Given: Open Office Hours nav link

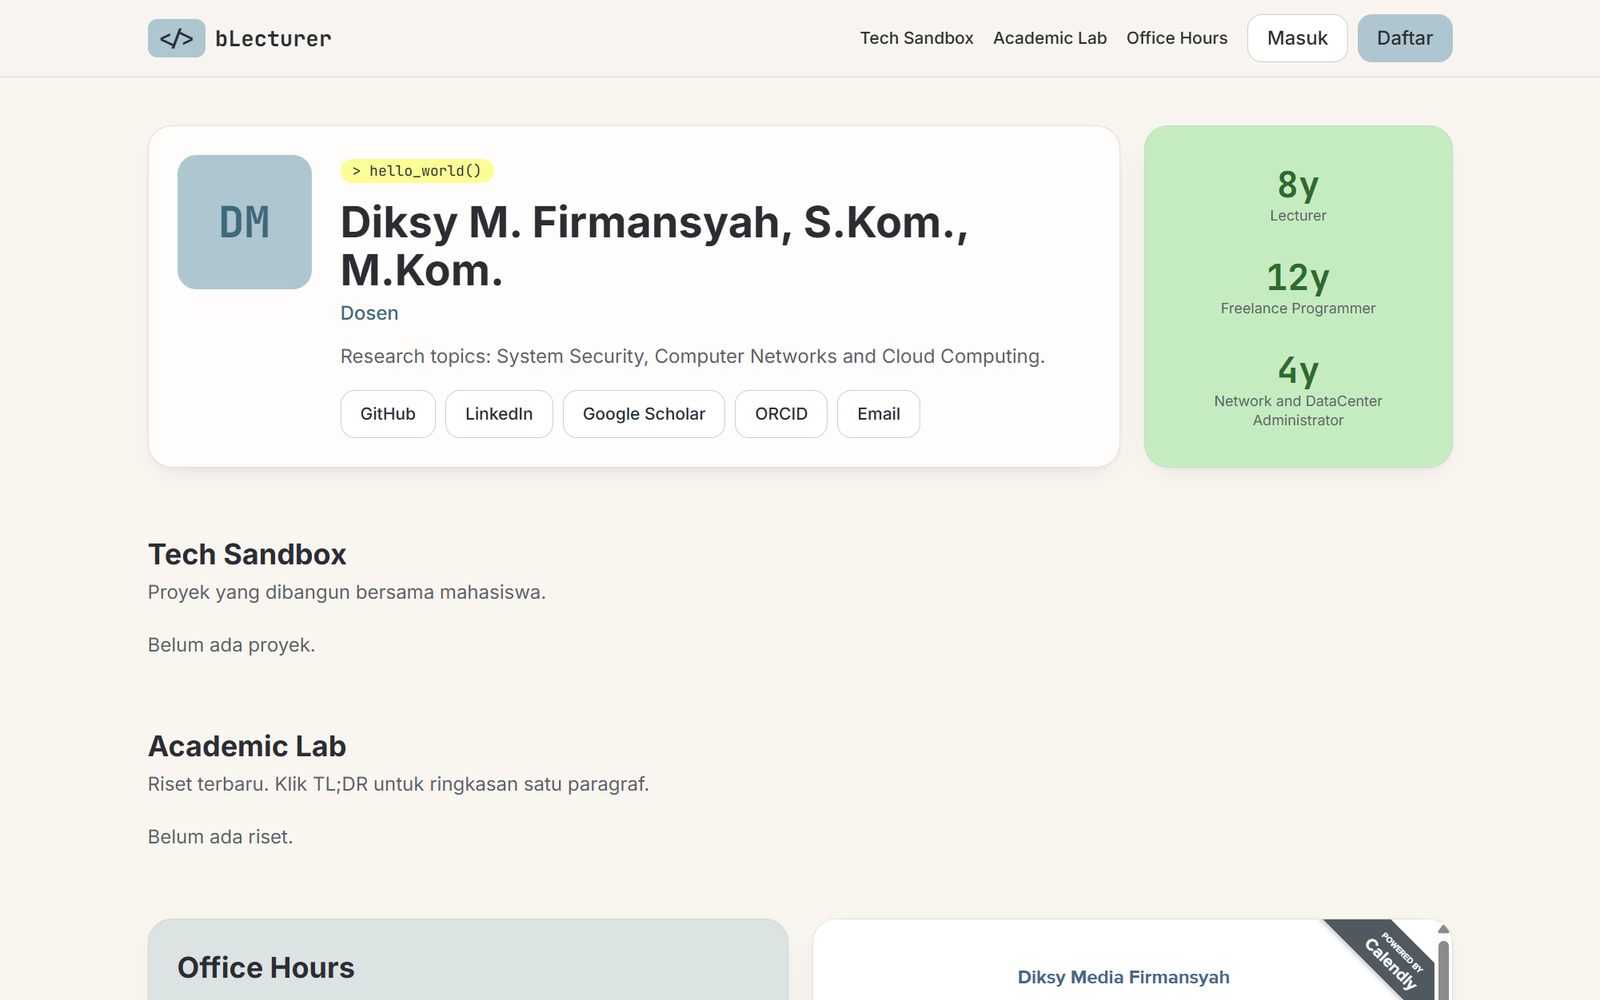Looking at the screenshot, I should click(x=1177, y=38).
